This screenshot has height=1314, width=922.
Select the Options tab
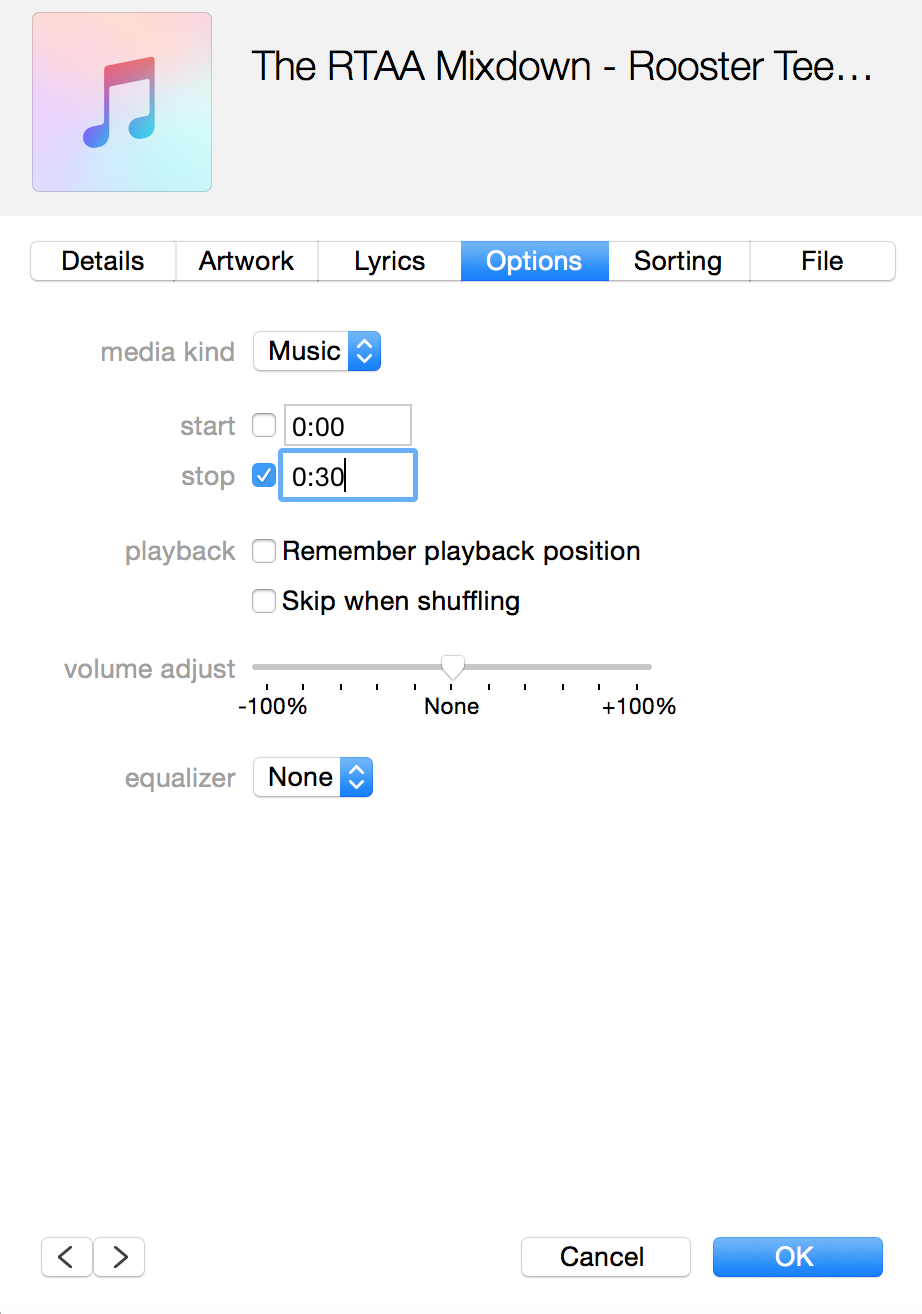point(534,261)
